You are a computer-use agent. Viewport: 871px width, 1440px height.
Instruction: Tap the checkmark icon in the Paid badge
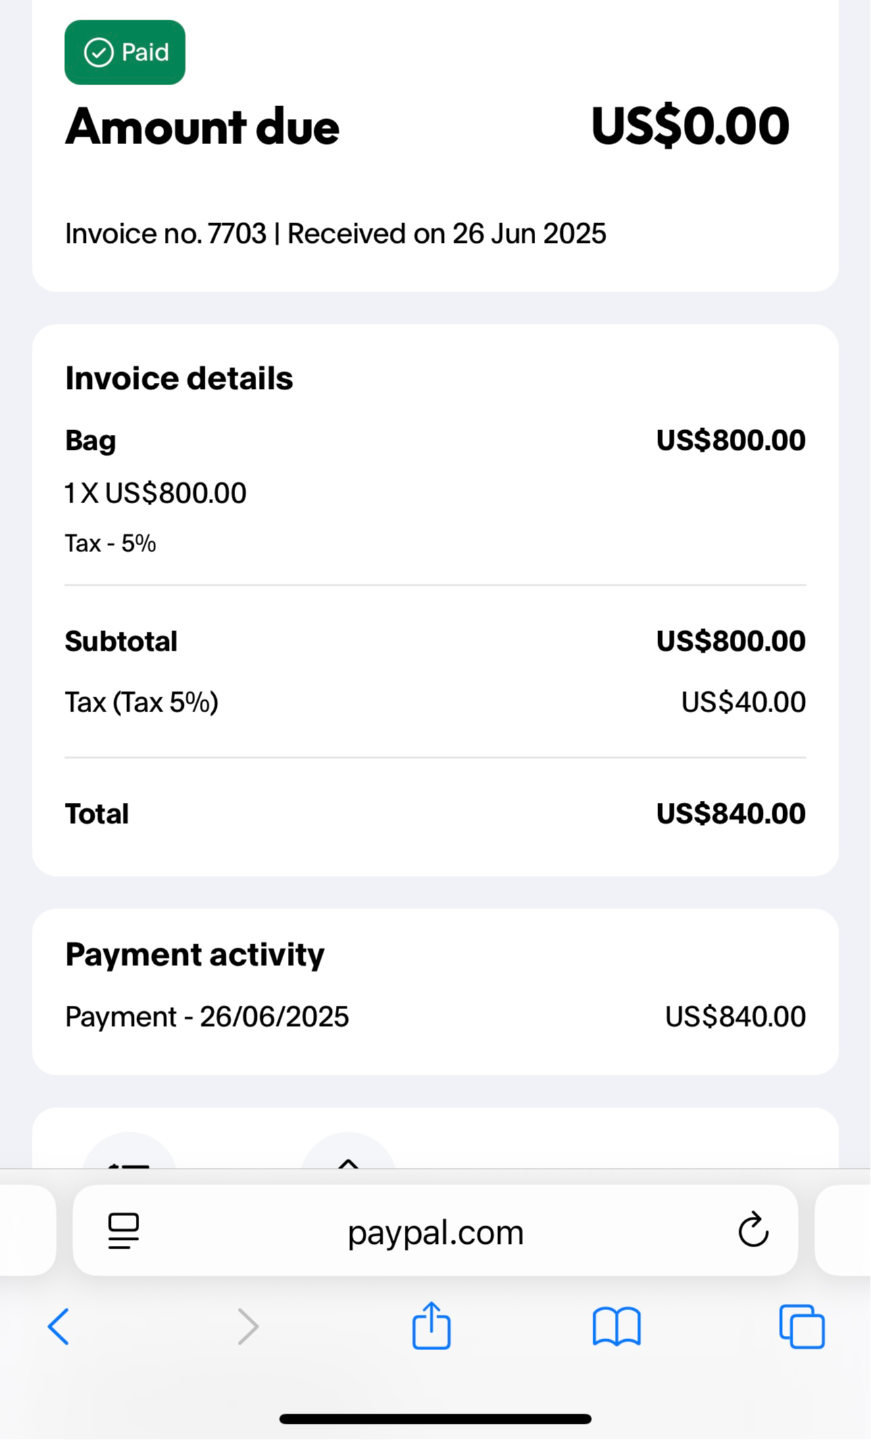[x=98, y=53]
